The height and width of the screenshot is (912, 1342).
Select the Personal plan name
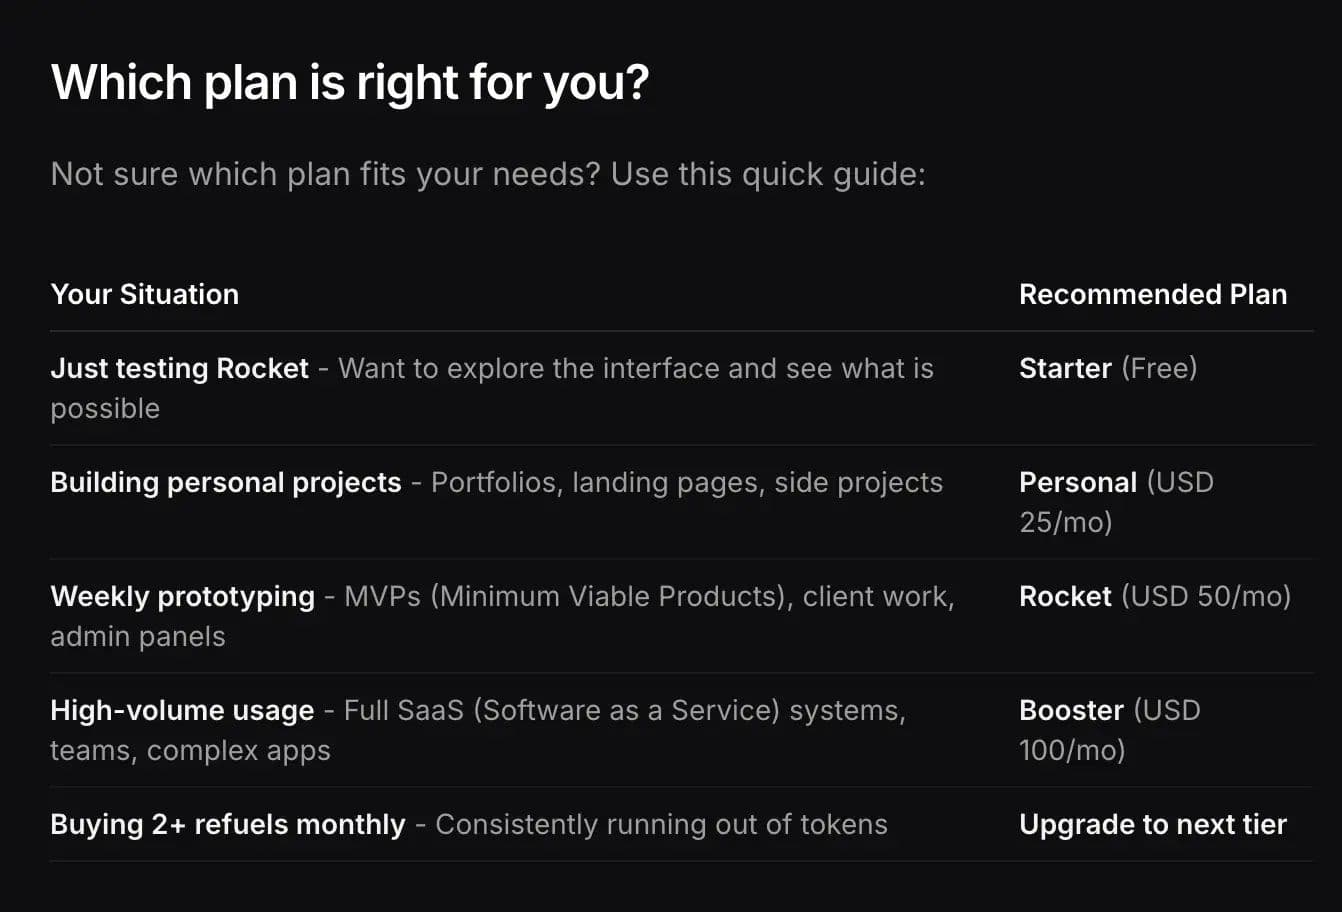[1077, 482]
